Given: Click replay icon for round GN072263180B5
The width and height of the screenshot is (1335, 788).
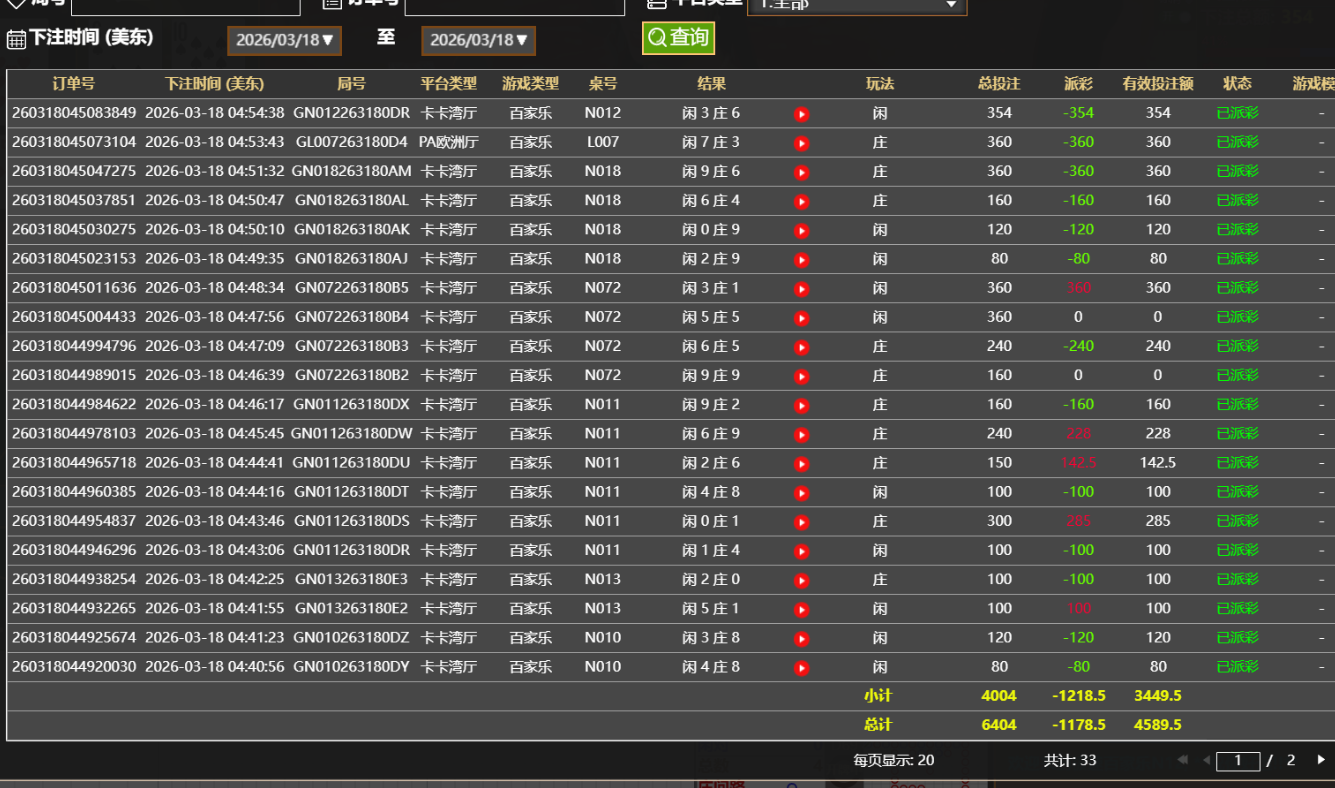Looking at the screenshot, I should (801, 289).
